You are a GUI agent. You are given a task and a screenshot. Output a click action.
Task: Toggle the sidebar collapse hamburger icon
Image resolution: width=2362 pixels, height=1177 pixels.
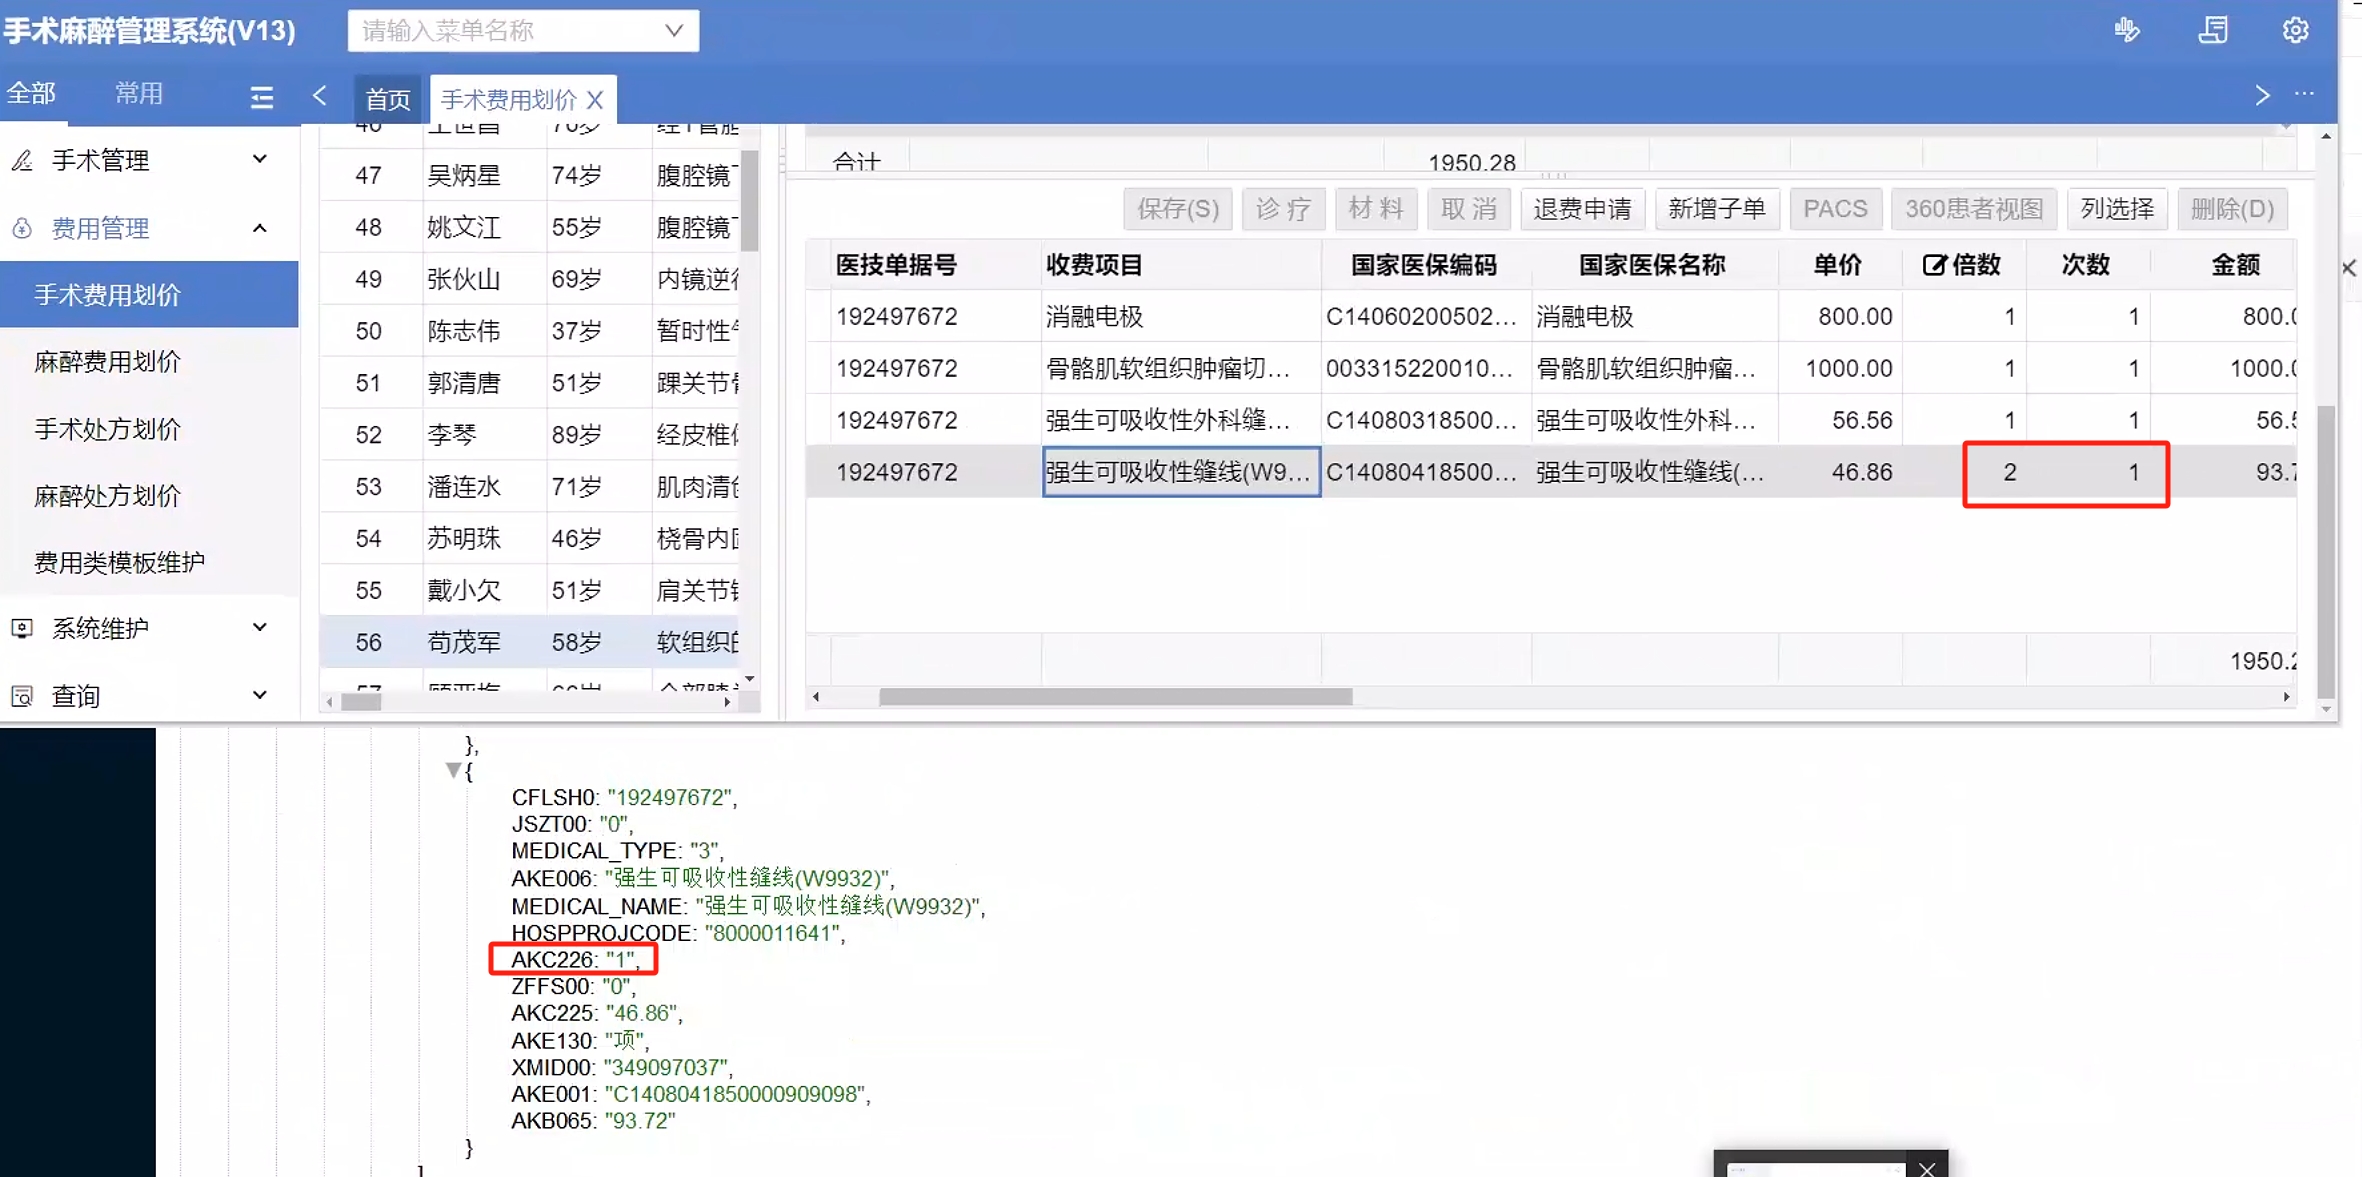point(261,97)
